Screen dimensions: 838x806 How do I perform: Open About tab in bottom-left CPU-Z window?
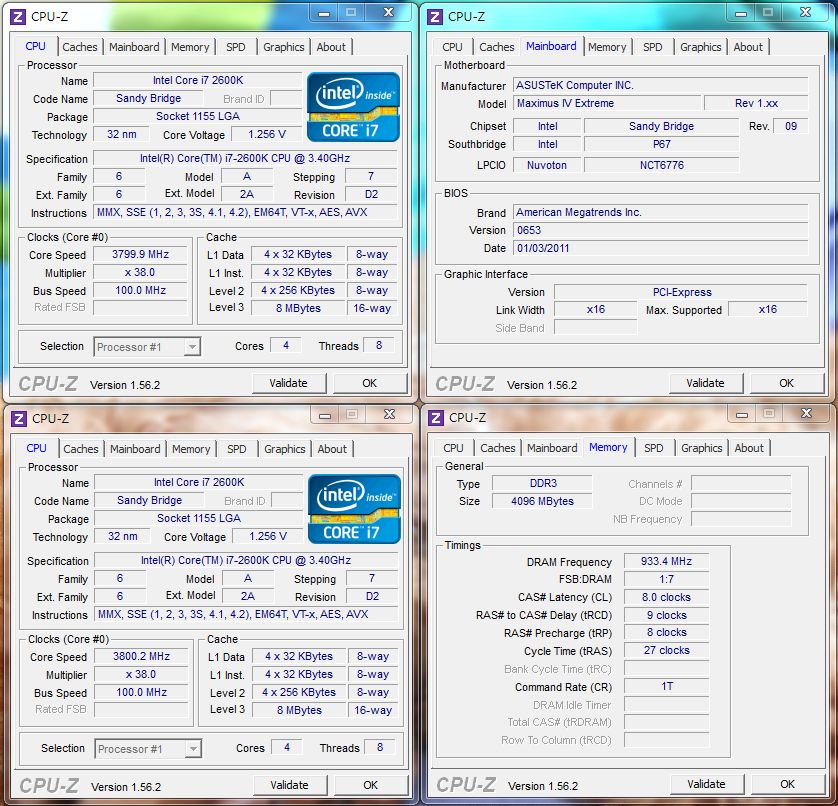[x=332, y=449]
